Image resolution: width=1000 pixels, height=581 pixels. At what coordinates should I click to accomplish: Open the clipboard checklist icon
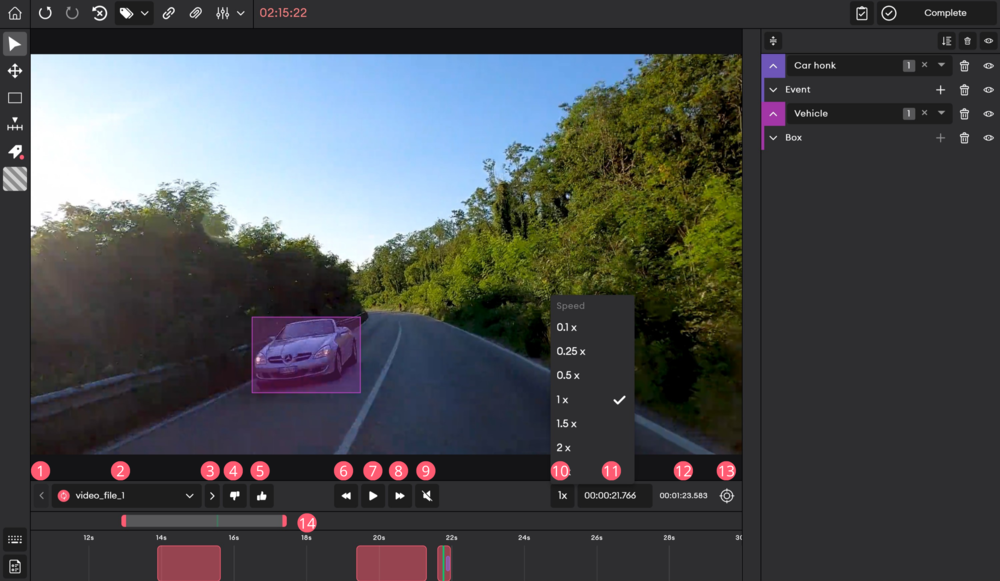(x=862, y=13)
